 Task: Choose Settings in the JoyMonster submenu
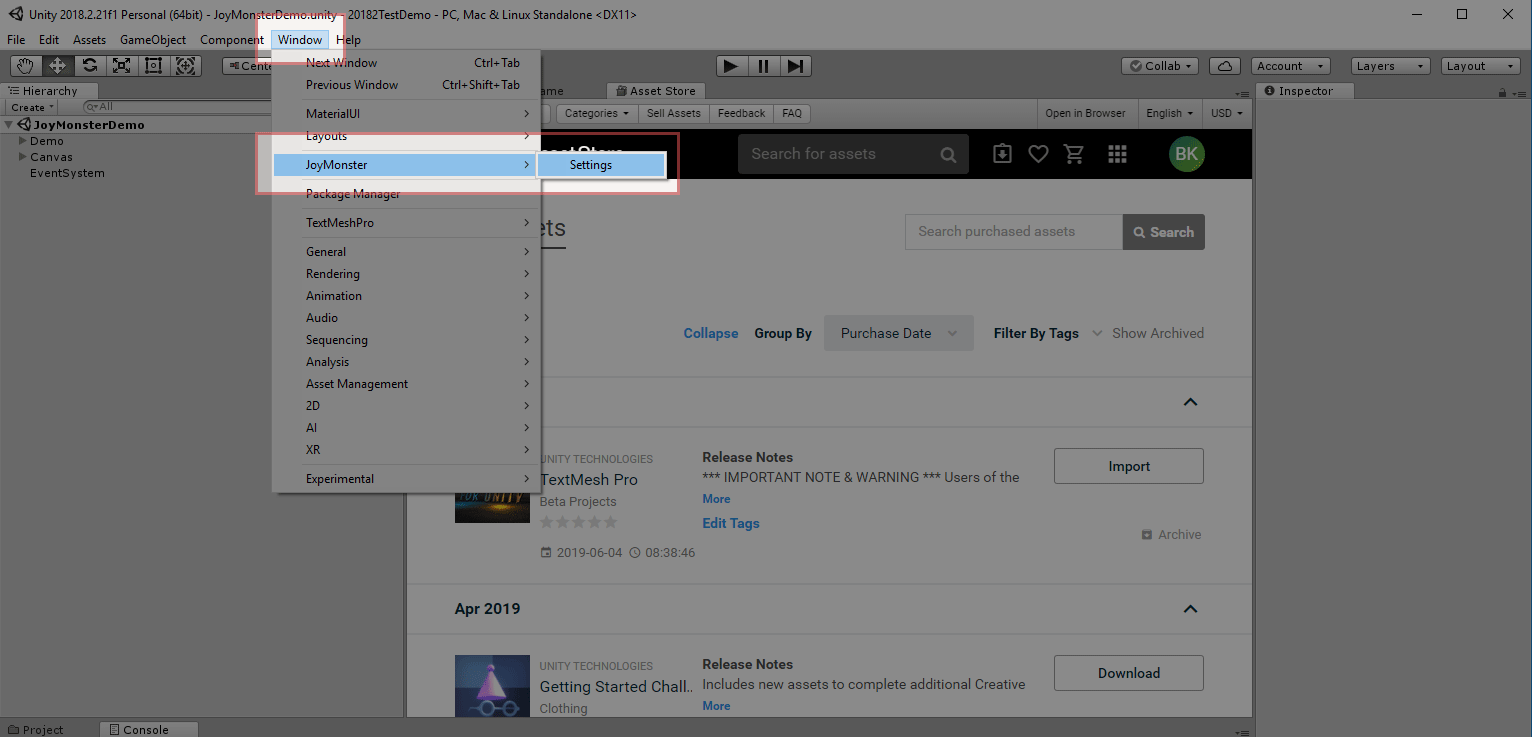click(x=601, y=165)
